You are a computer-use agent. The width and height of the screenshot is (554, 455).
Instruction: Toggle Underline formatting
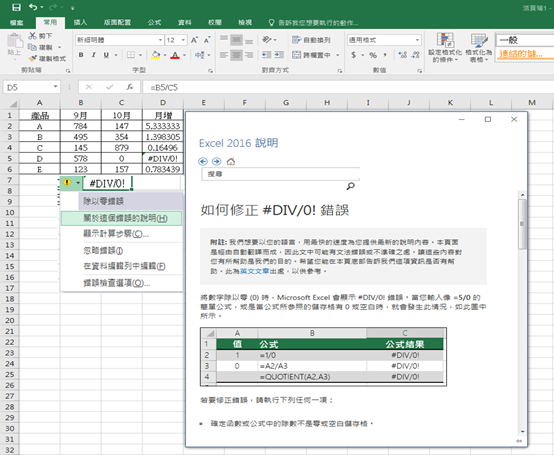point(106,55)
